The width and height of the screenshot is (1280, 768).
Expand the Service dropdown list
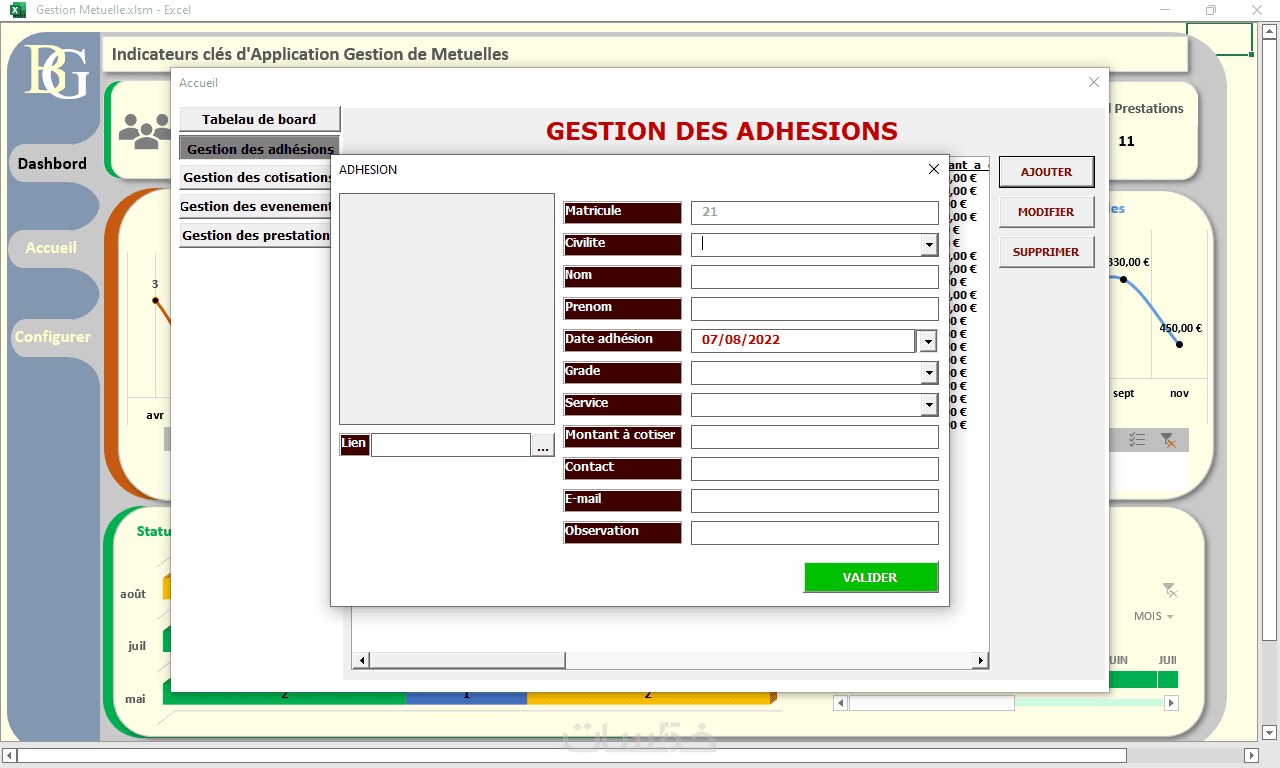(929, 405)
